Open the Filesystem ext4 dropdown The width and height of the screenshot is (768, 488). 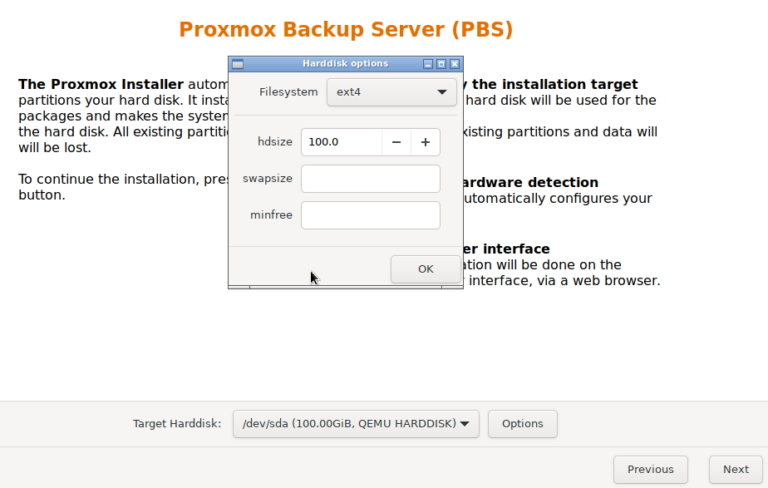point(391,92)
